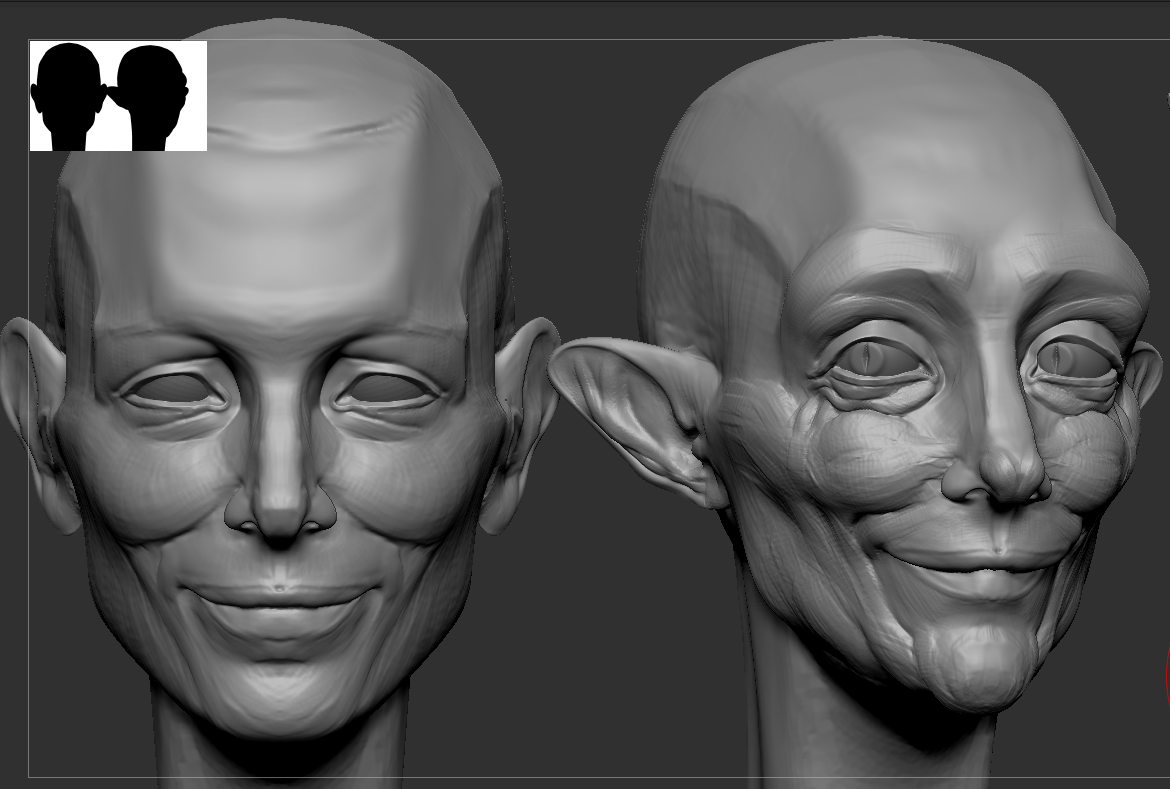
Task: Click the front-view sculpted head model
Action: click(x=280, y=403)
